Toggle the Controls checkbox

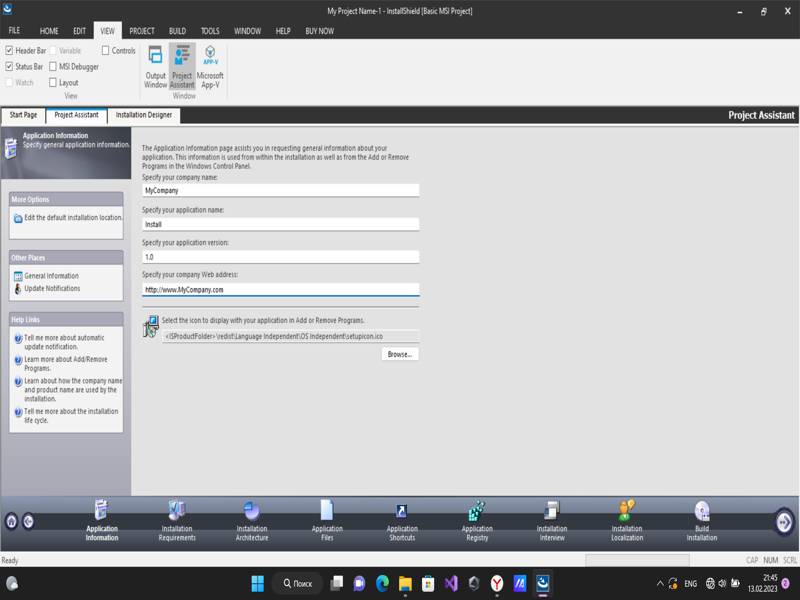pos(106,50)
